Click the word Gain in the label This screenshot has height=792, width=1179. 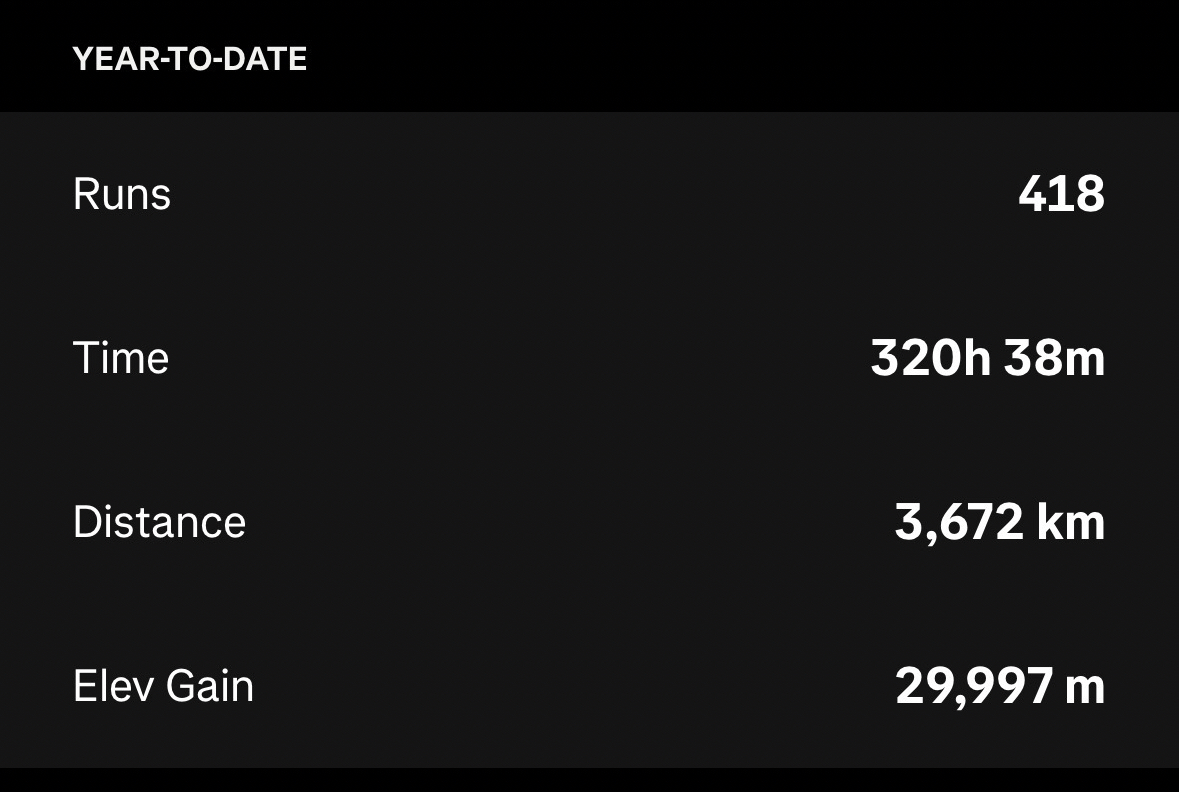[x=209, y=686]
